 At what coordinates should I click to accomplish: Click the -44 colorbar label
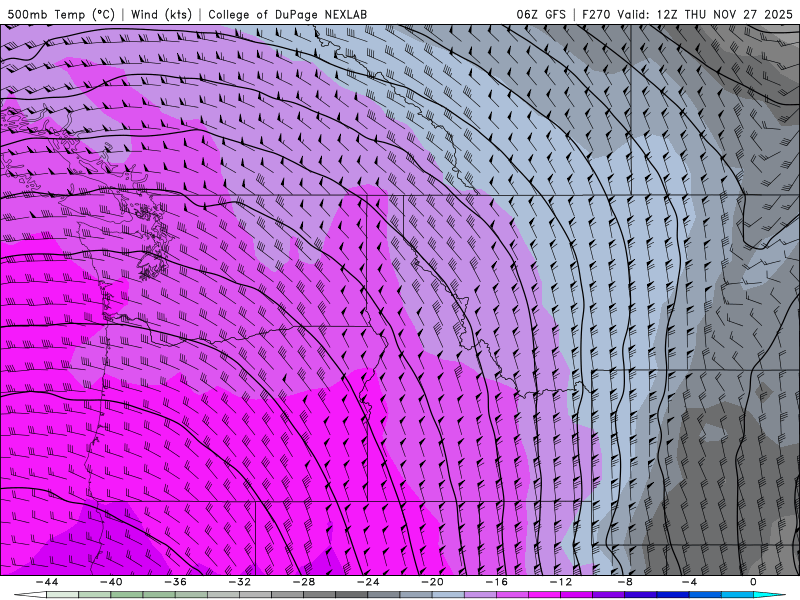[x=47, y=582]
